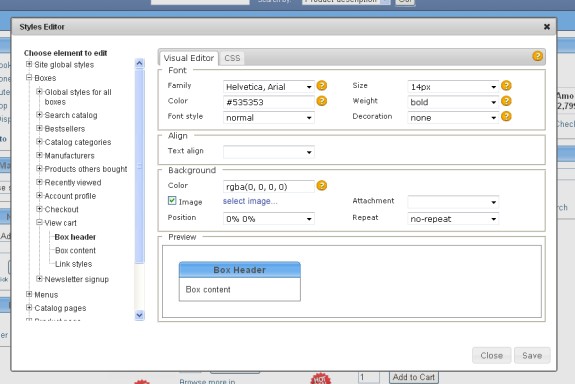575x384 pixels.
Task: Select Box content in the tree
Action: point(75,250)
